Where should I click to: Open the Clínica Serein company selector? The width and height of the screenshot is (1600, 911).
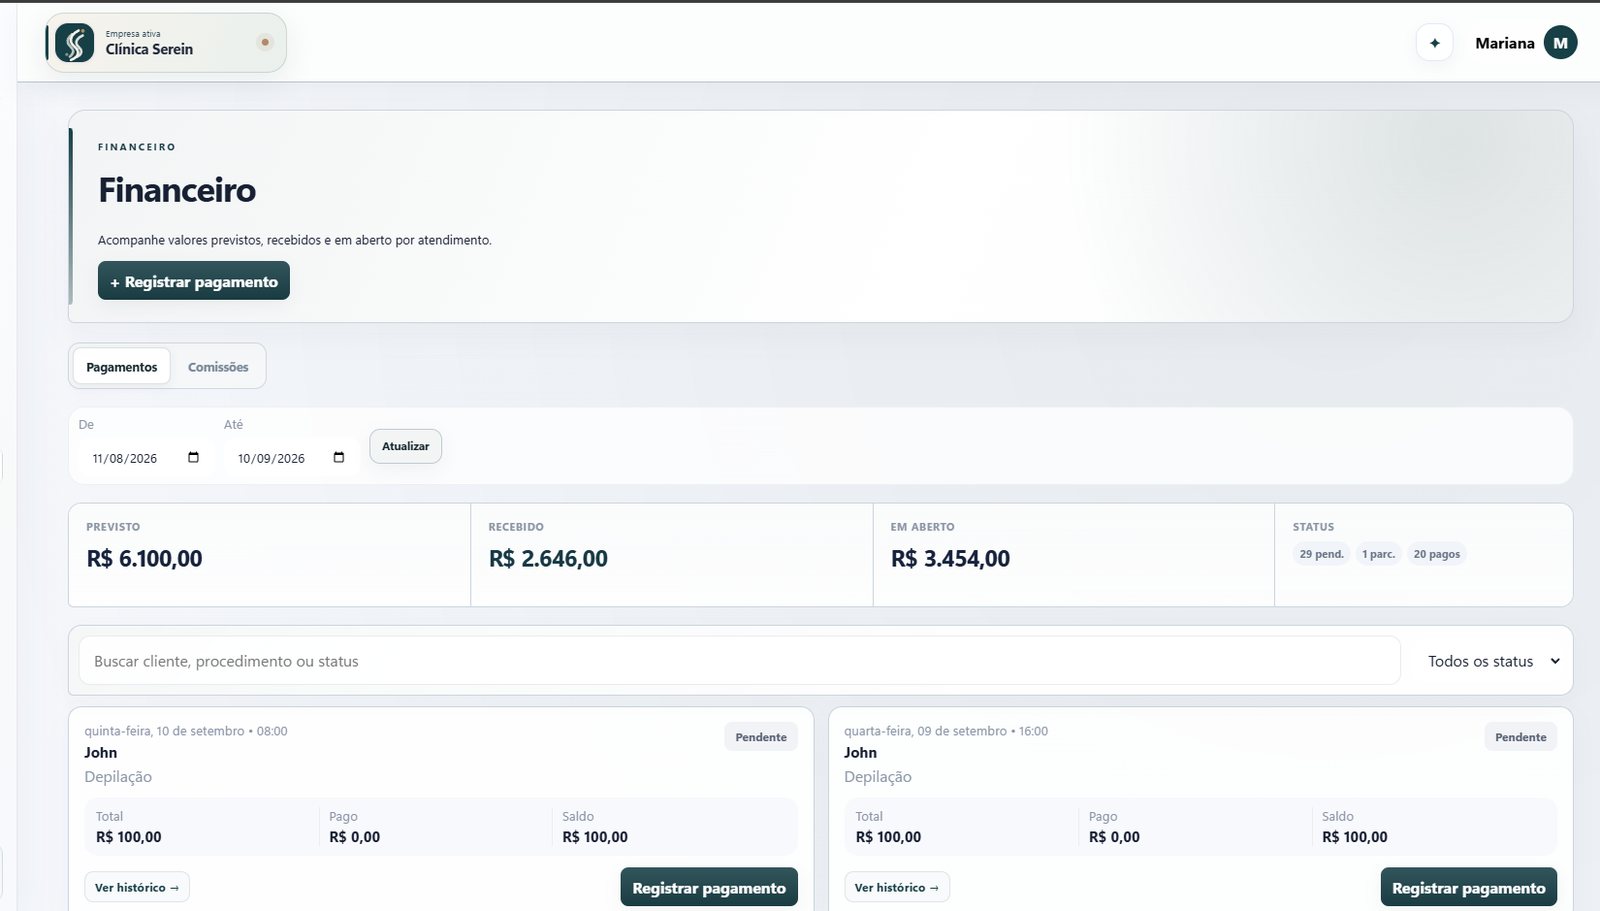click(166, 43)
